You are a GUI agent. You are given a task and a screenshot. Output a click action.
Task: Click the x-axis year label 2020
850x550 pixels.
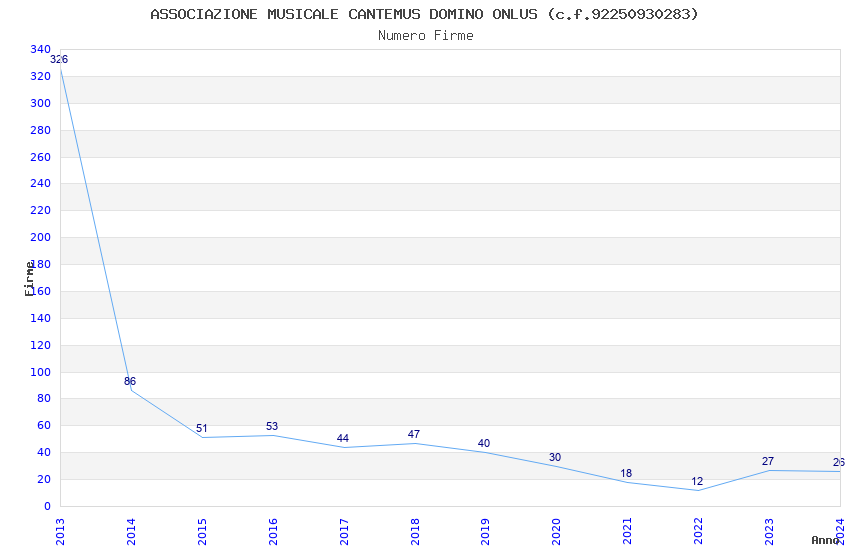click(557, 532)
